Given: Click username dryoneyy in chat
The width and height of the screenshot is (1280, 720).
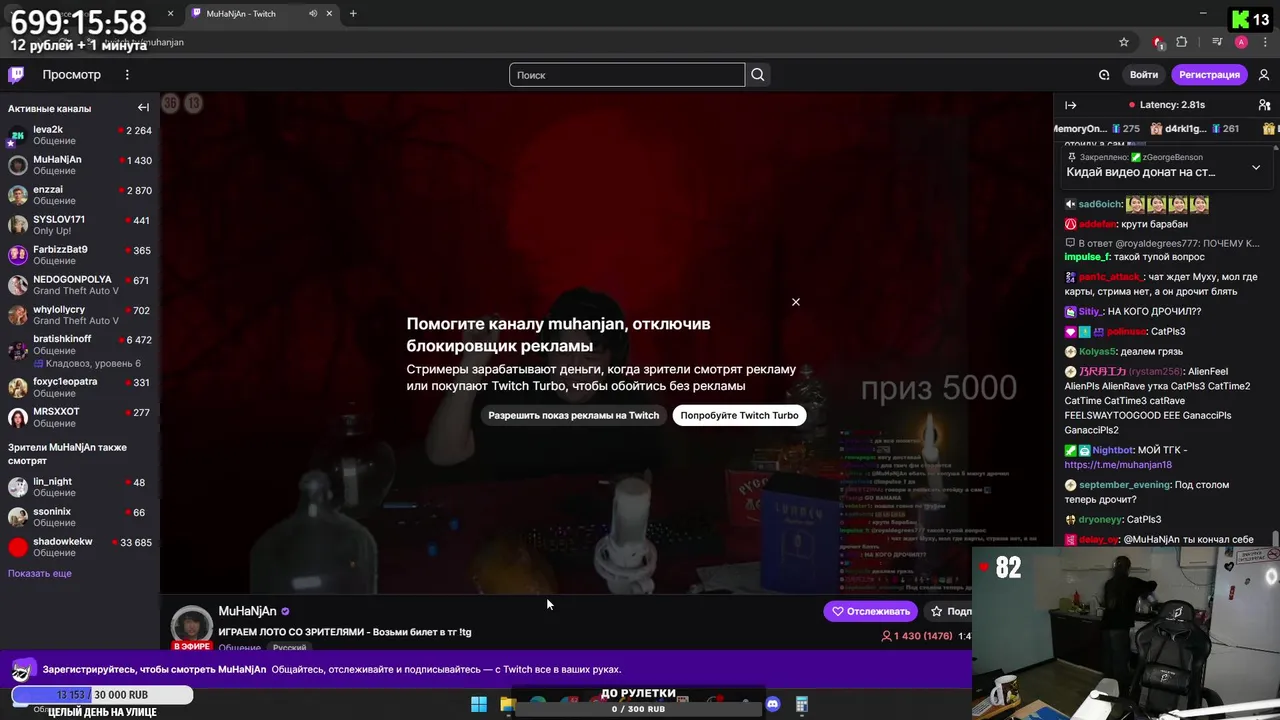Looking at the screenshot, I should click(1100, 520).
